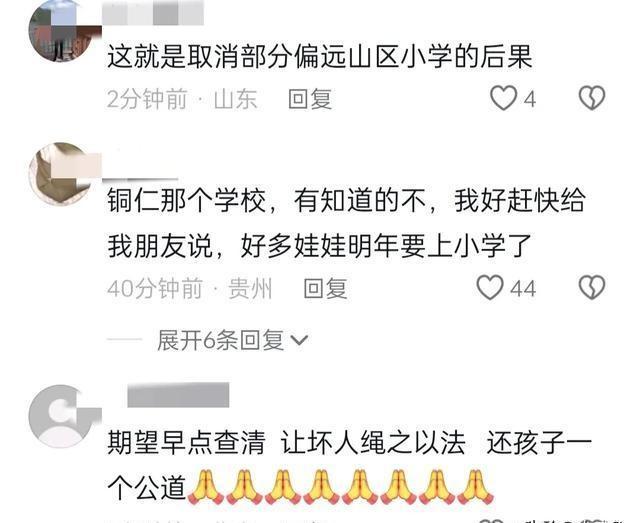This screenshot has width=640, height=523.
Task: Select the comment with praying hands emojis
Action: tap(349, 465)
